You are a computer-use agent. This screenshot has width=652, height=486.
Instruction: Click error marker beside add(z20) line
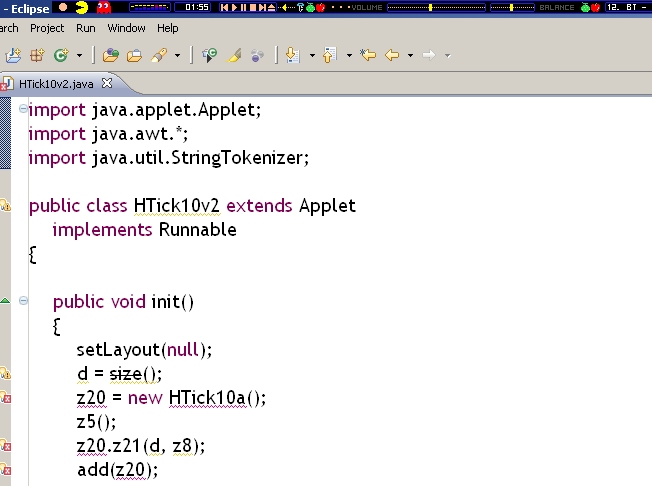5,470
